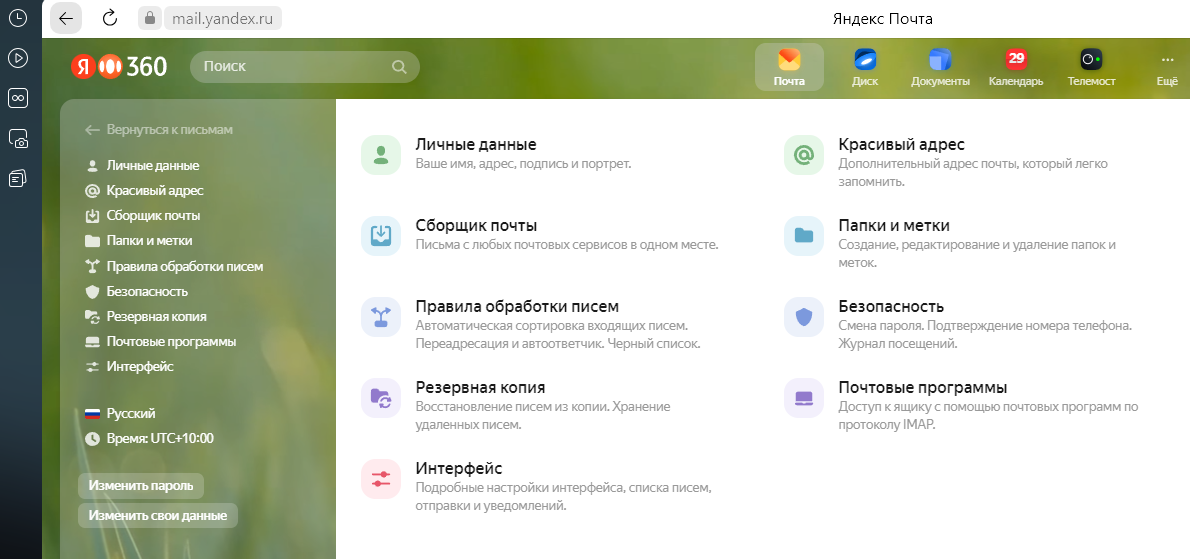Open the Личные данные heading in main panel

(x=476, y=144)
